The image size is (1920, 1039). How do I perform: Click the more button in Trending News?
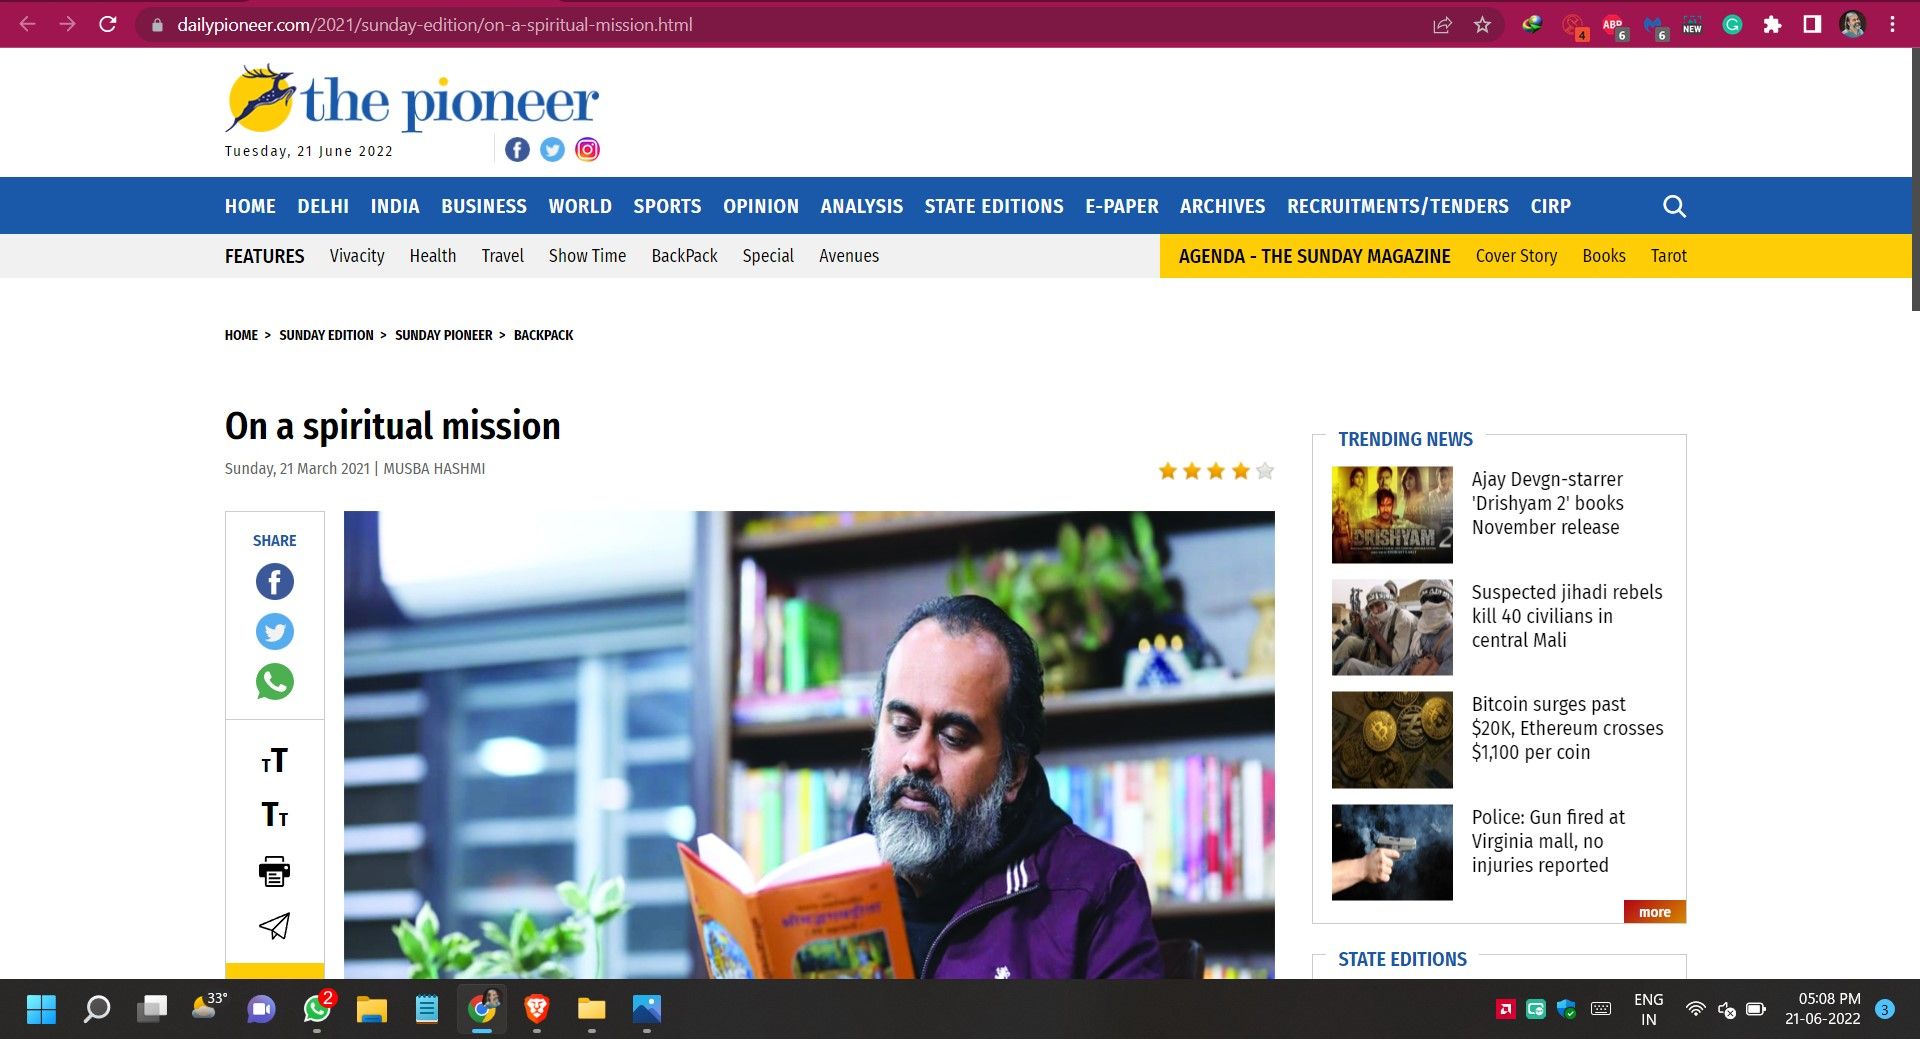(1654, 912)
